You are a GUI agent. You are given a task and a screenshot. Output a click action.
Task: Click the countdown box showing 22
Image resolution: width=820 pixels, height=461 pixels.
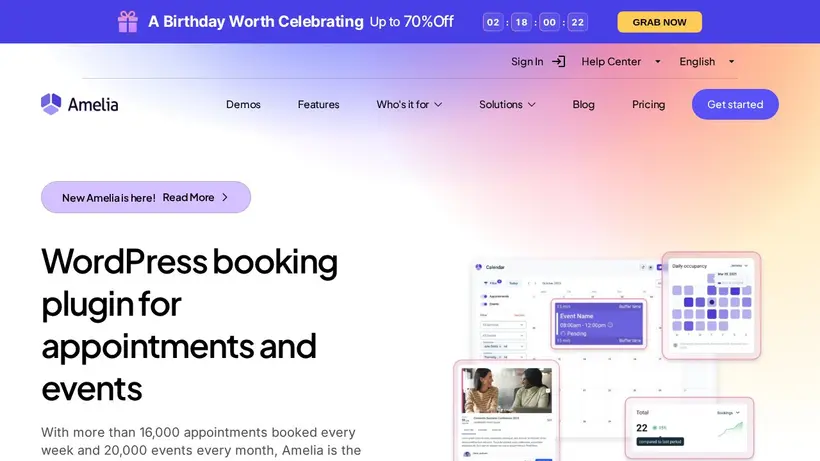click(577, 22)
